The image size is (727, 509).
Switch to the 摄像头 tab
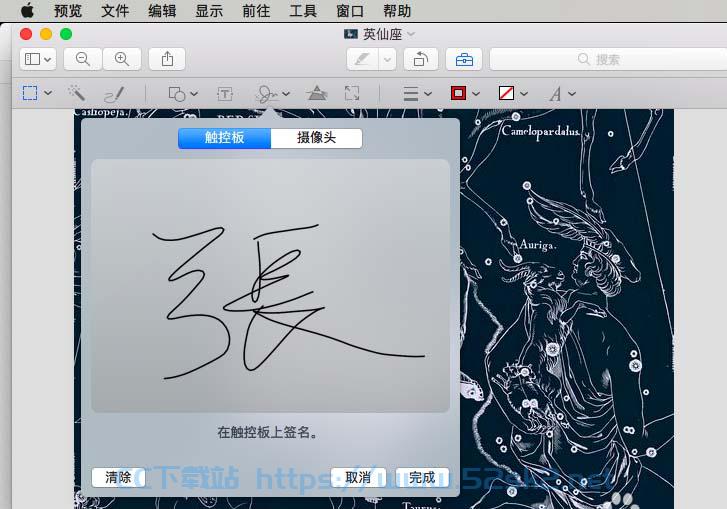(316, 138)
